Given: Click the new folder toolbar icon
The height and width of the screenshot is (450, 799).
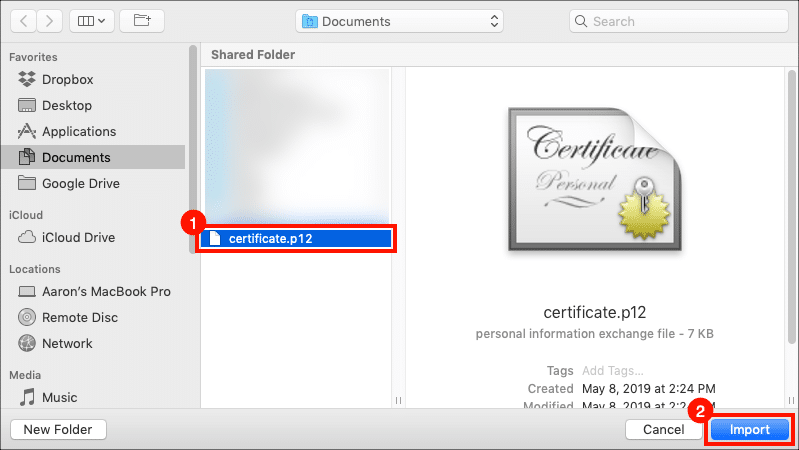Looking at the screenshot, I should pos(142,20).
